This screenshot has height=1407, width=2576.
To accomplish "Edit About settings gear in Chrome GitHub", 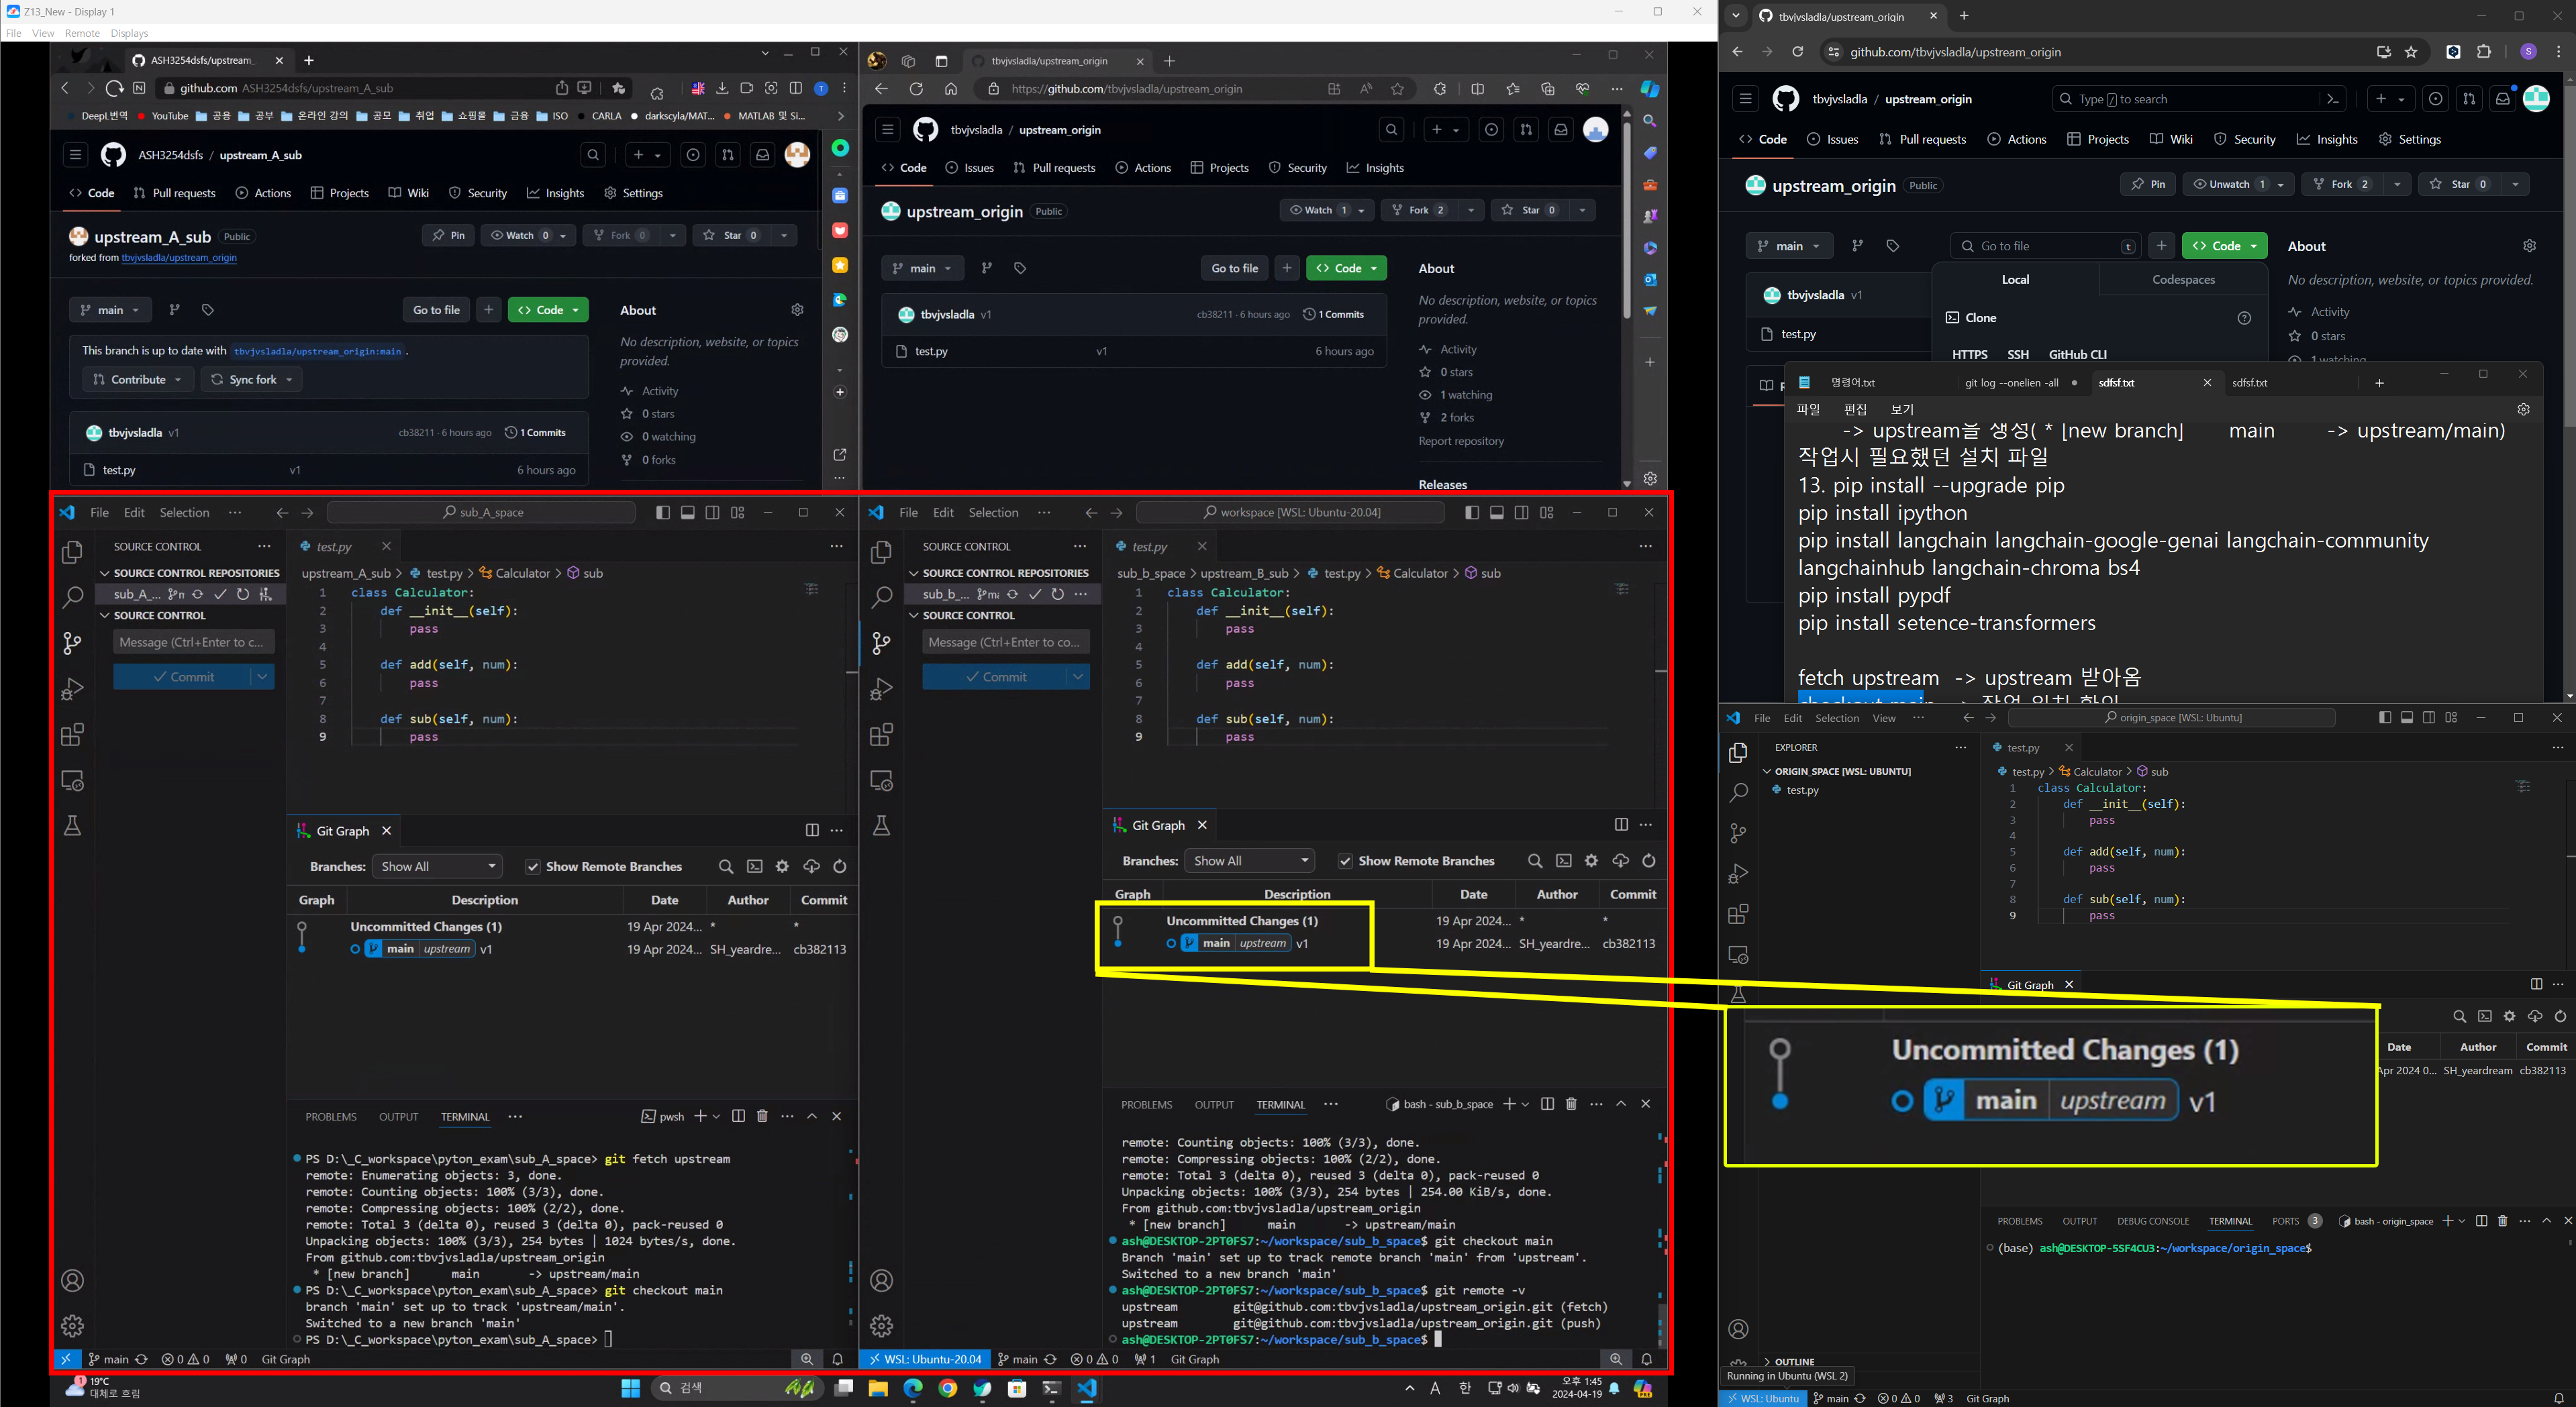I will point(2529,246).
